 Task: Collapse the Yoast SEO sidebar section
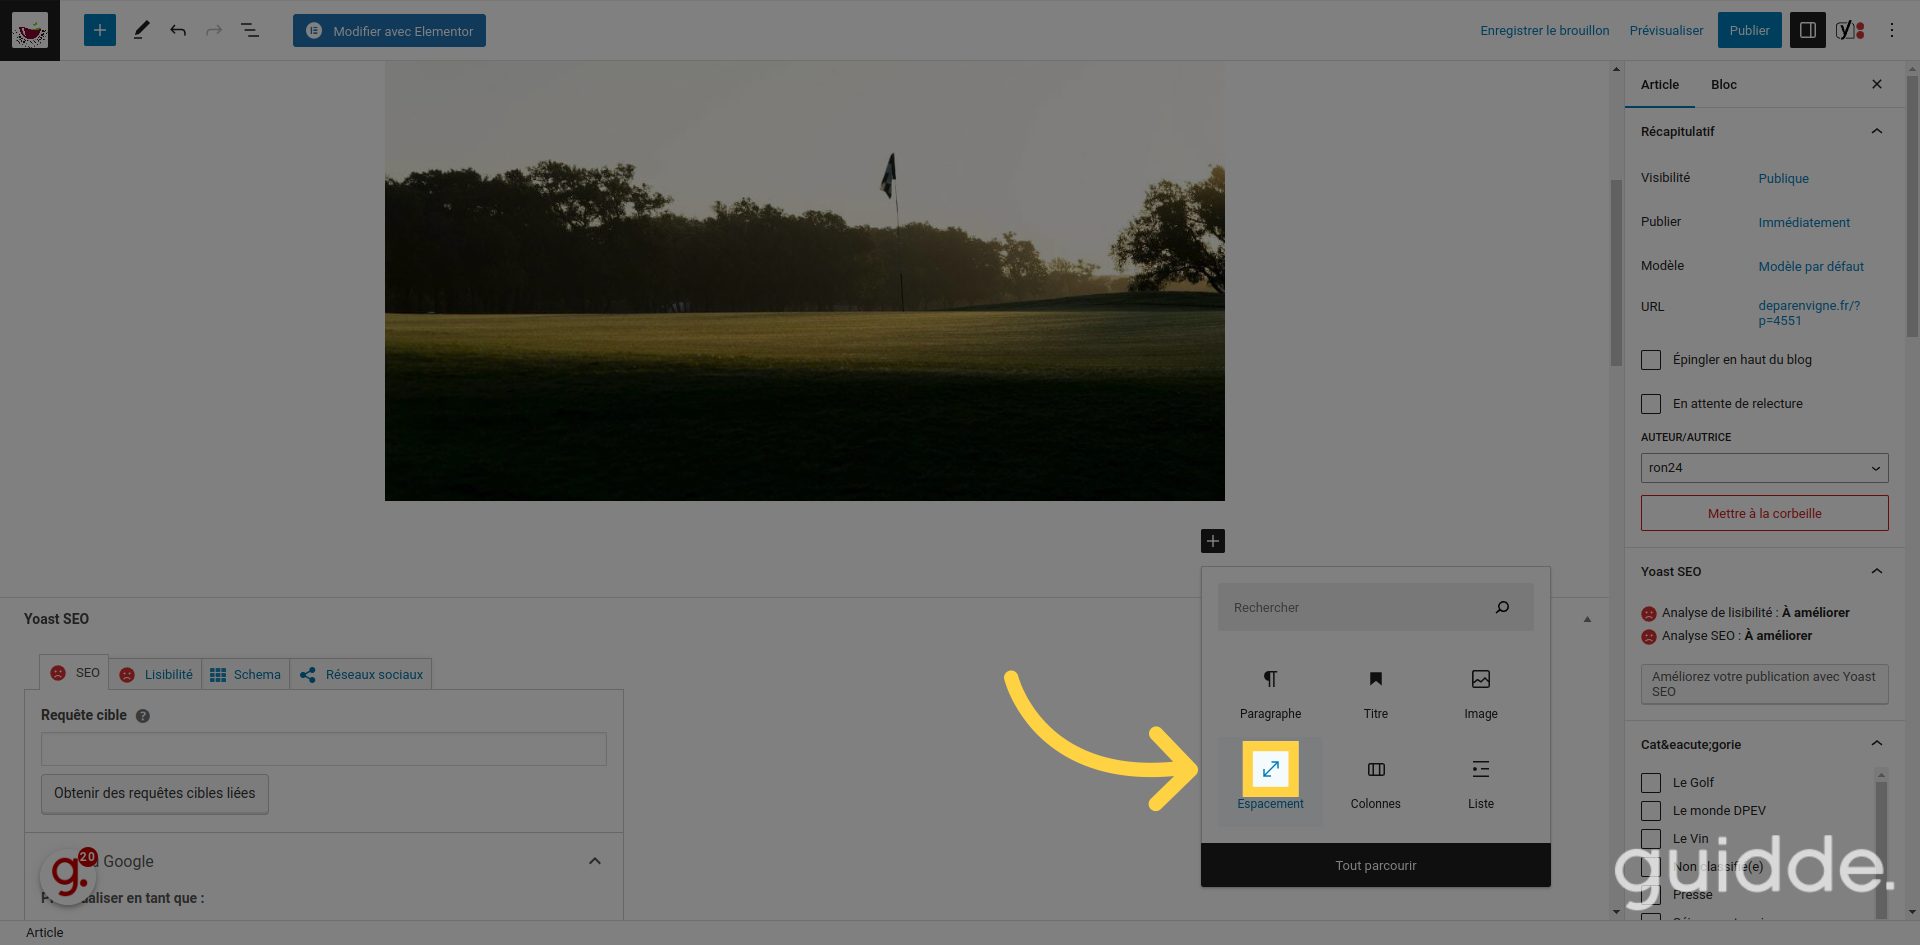click(1877, 571)
